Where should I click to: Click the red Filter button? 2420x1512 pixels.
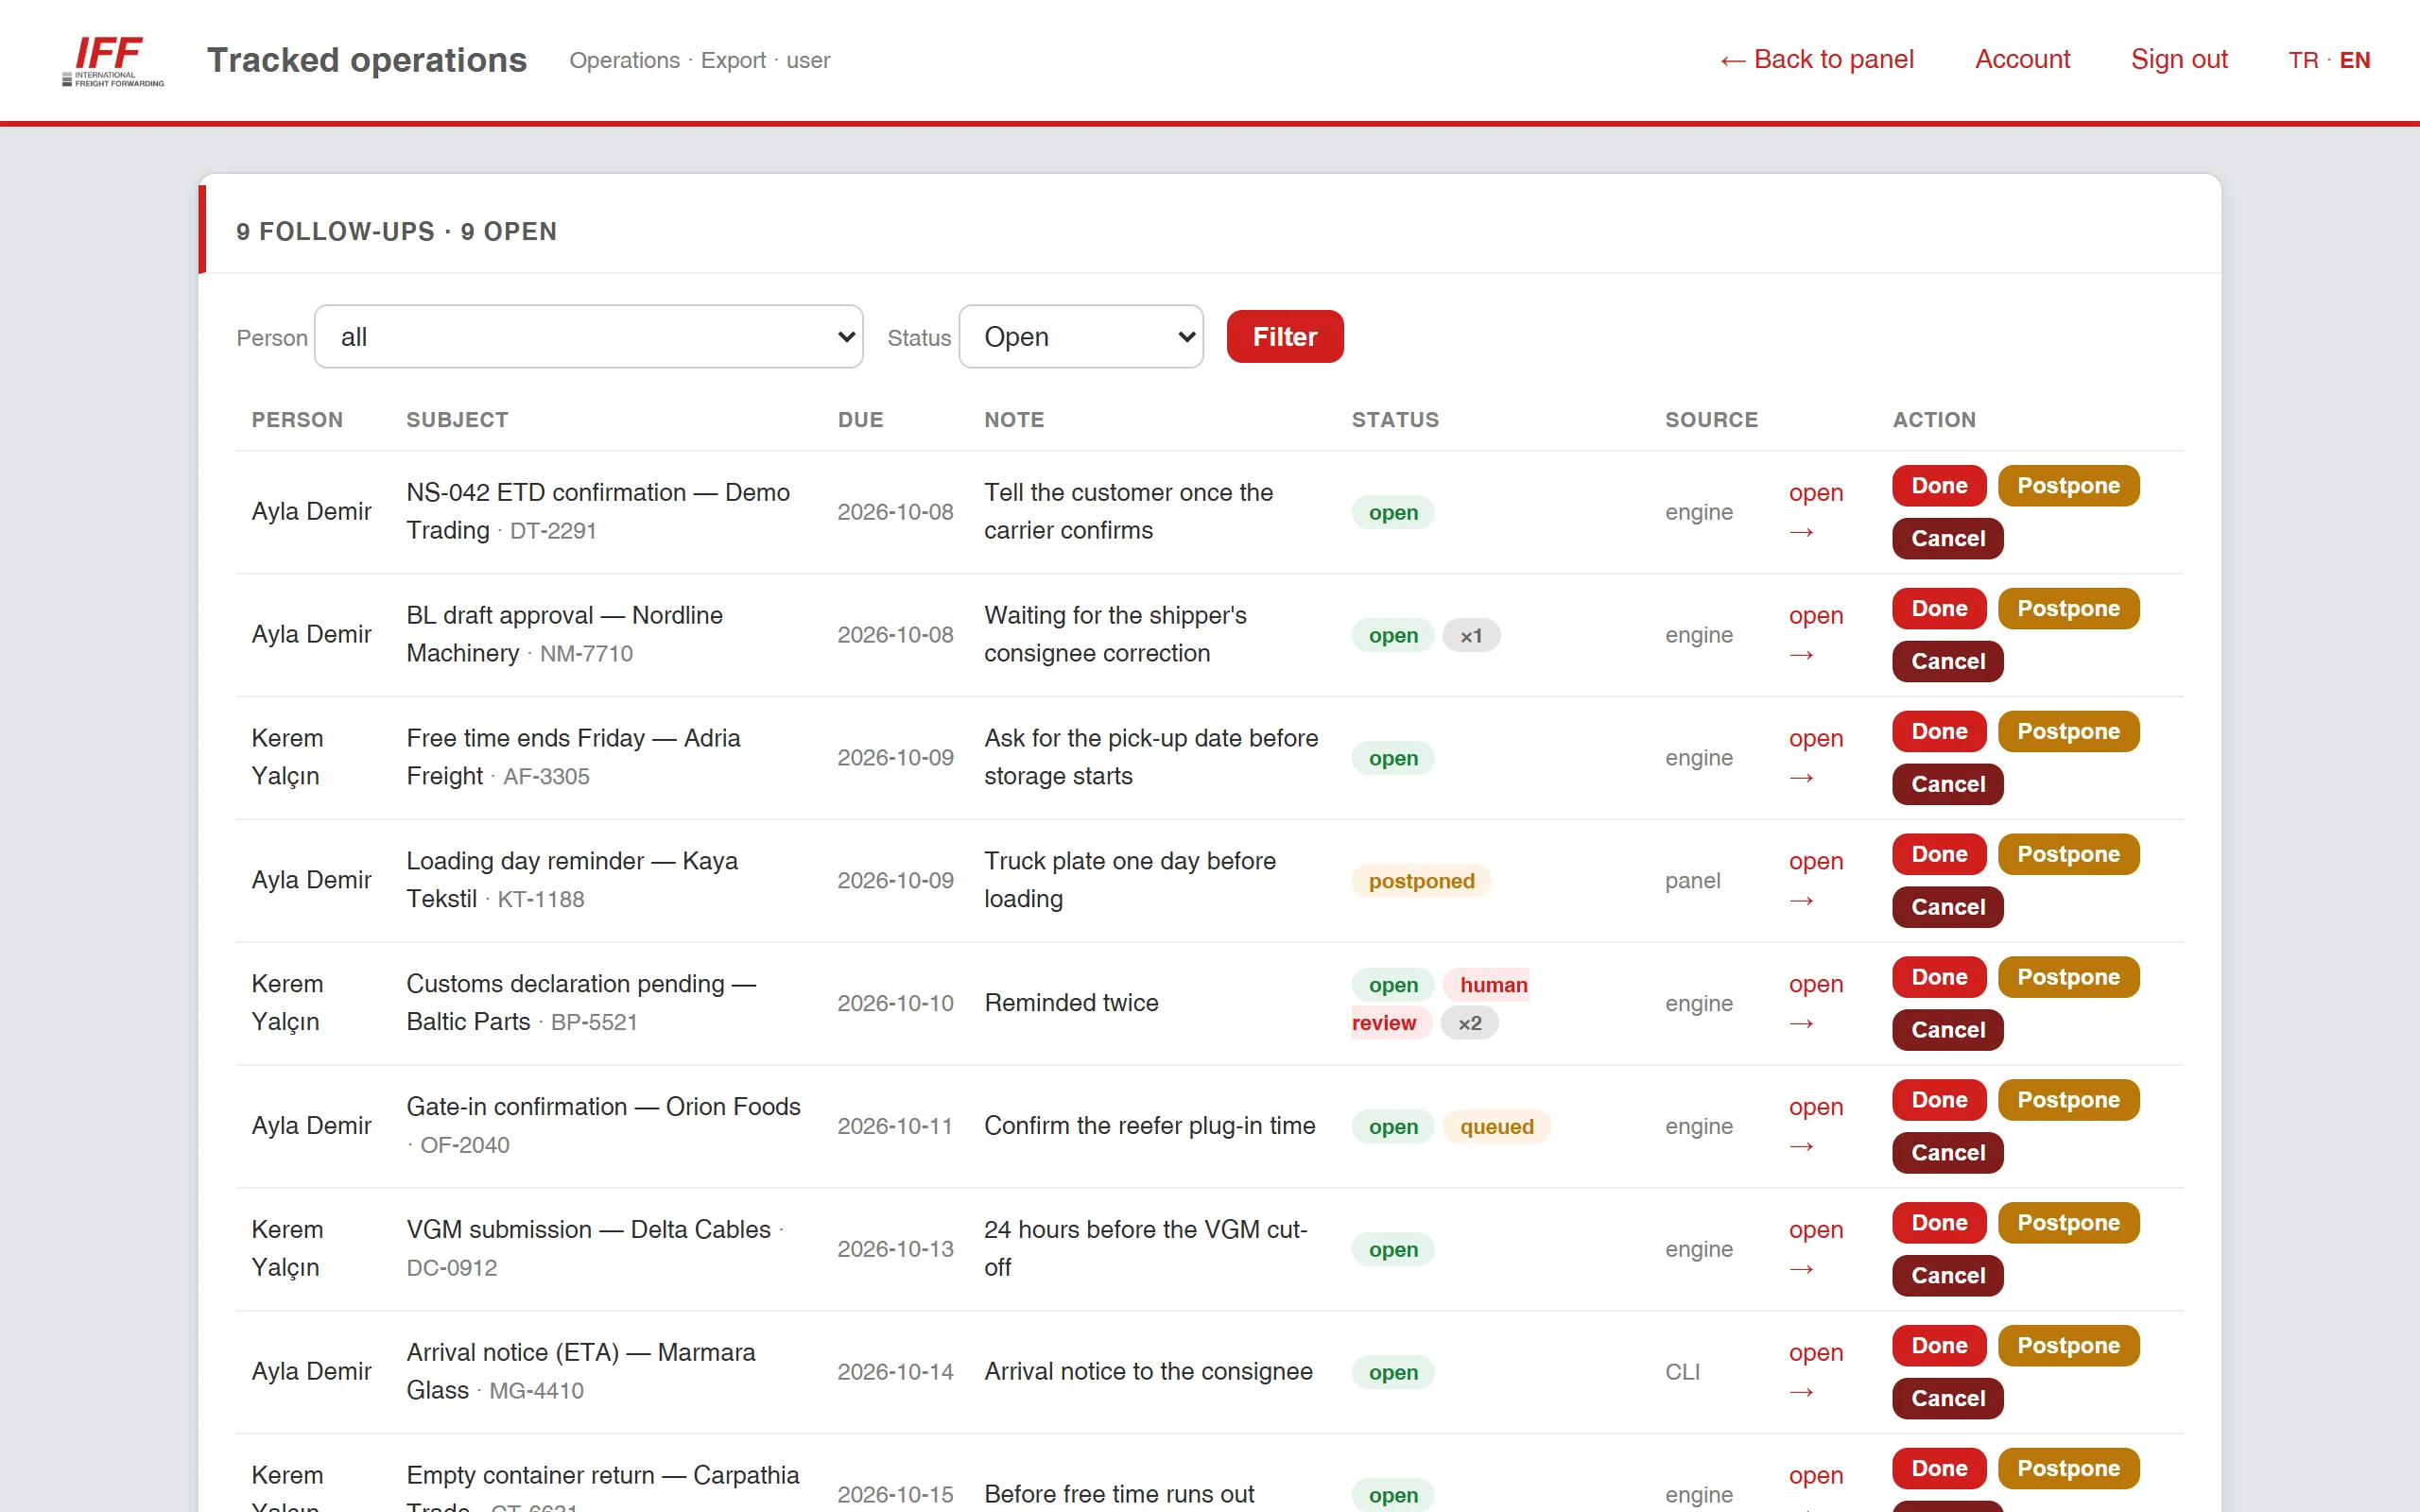[x=1284, y=337]
